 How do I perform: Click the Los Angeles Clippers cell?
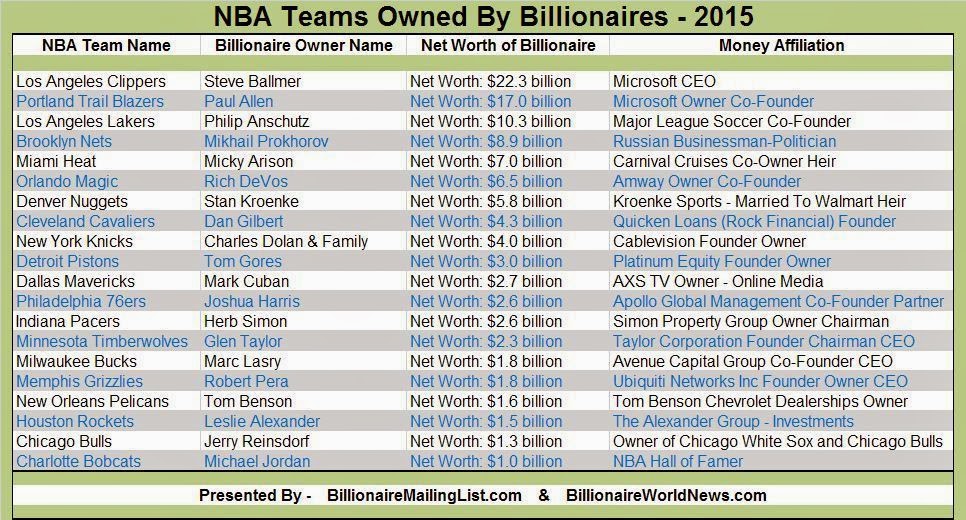tap(91, 81)
